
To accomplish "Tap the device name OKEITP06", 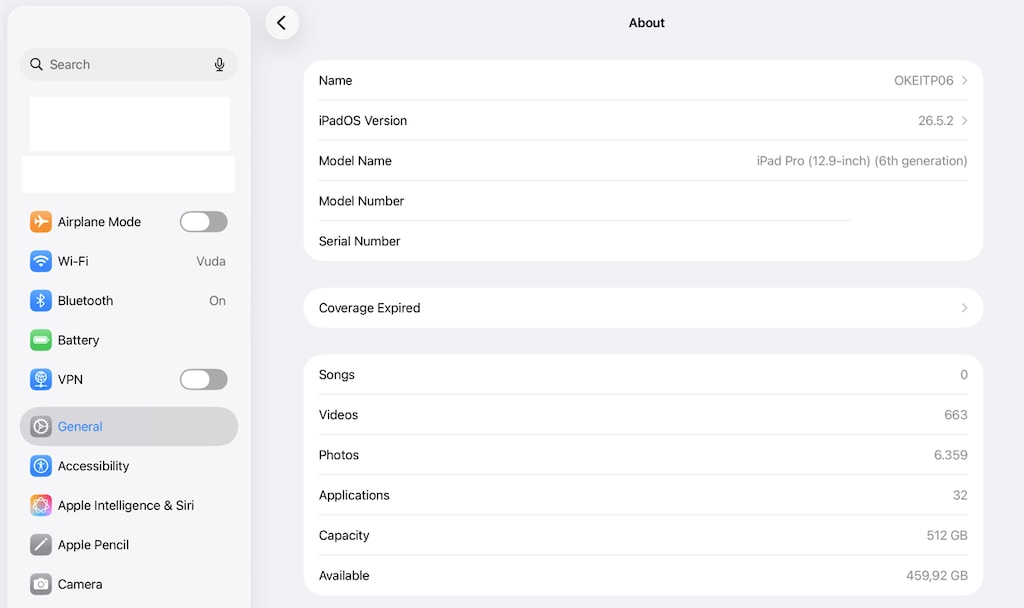I will [923, 80].
